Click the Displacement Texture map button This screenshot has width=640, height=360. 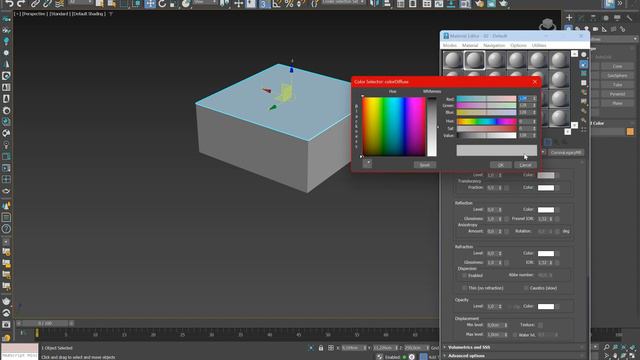pyautogui.click(x=540, y=325)
